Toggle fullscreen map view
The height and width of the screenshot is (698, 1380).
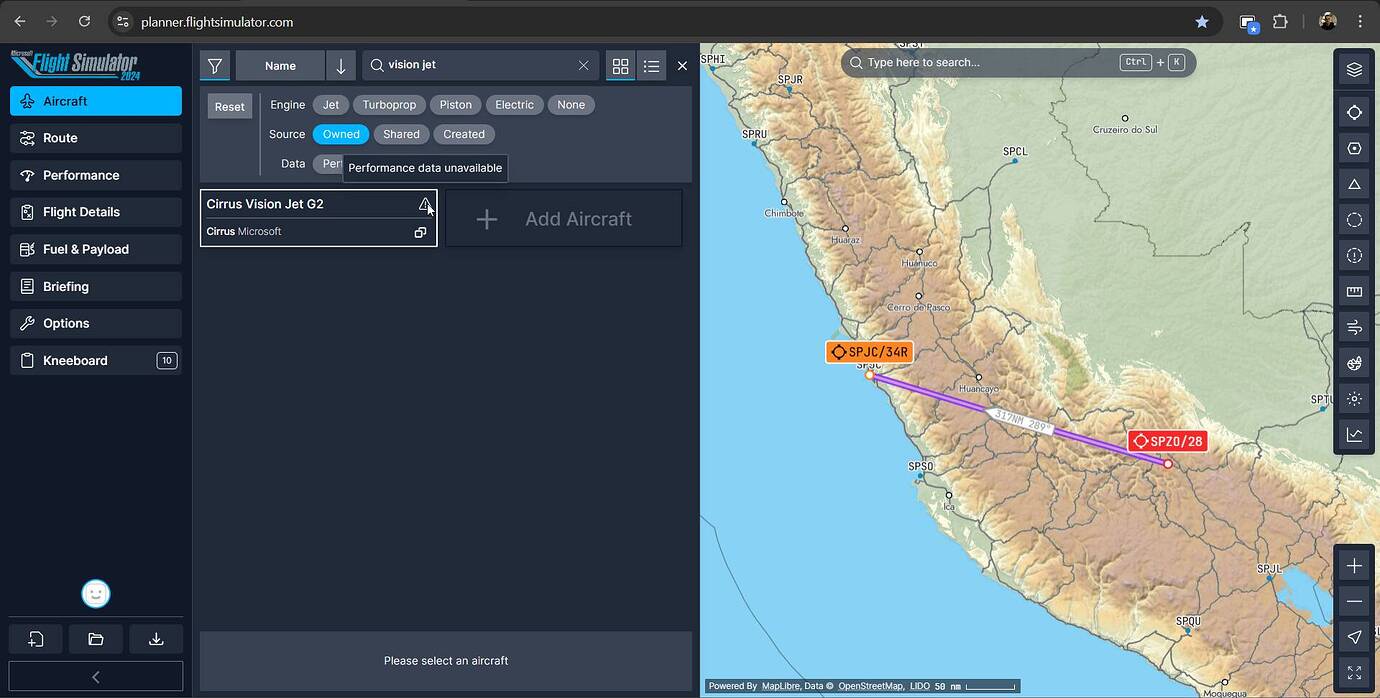point(1354,673)
